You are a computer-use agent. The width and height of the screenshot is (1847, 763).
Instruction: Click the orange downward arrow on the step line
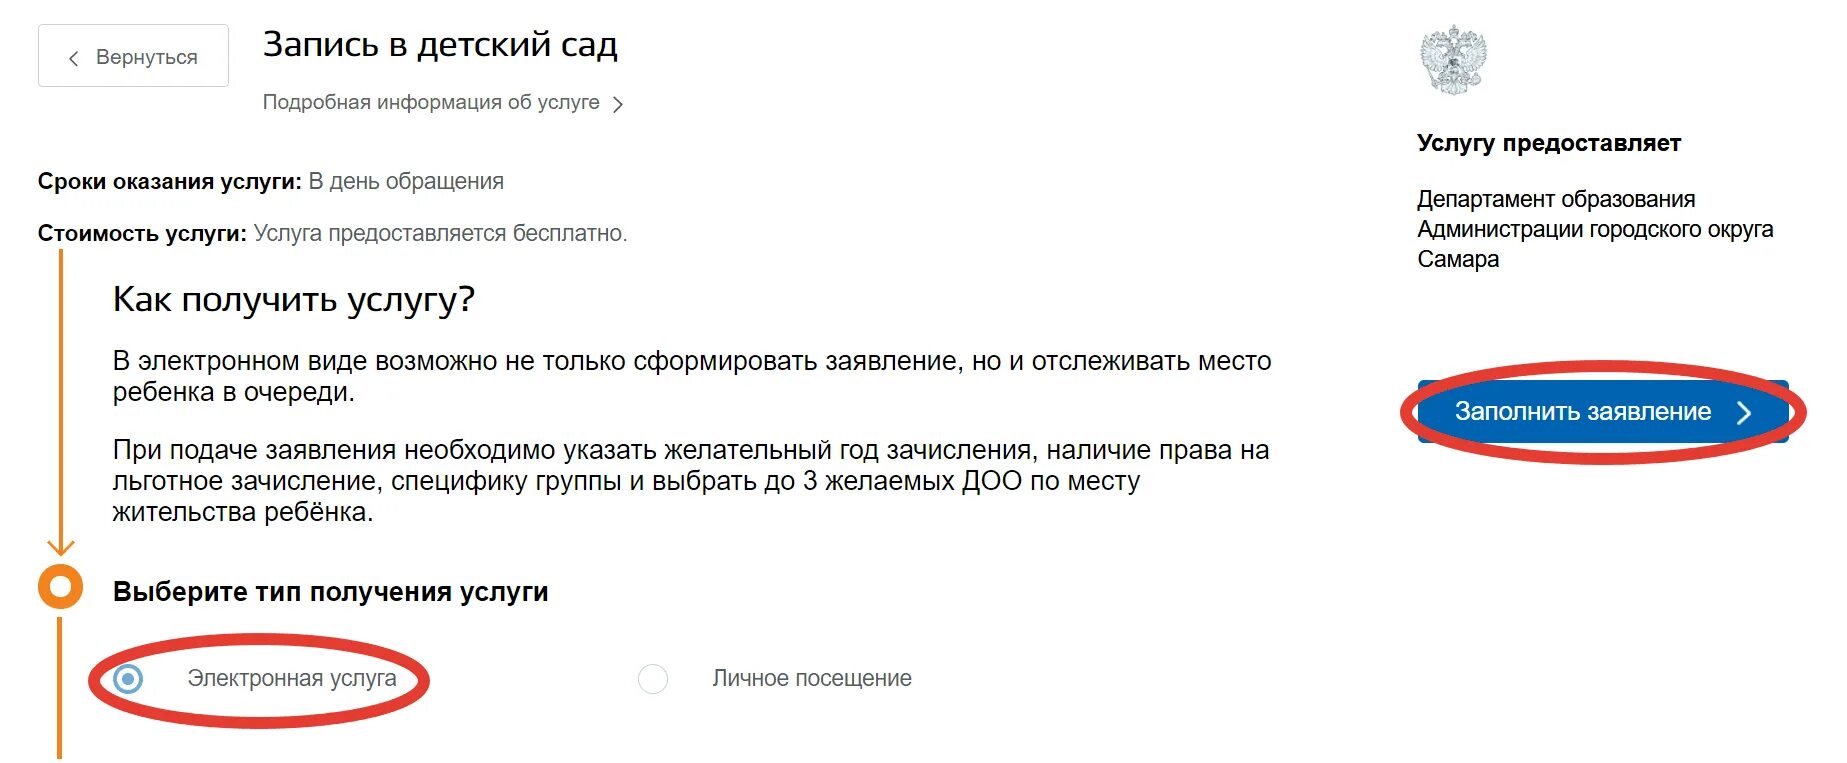[x=61, y=546]
